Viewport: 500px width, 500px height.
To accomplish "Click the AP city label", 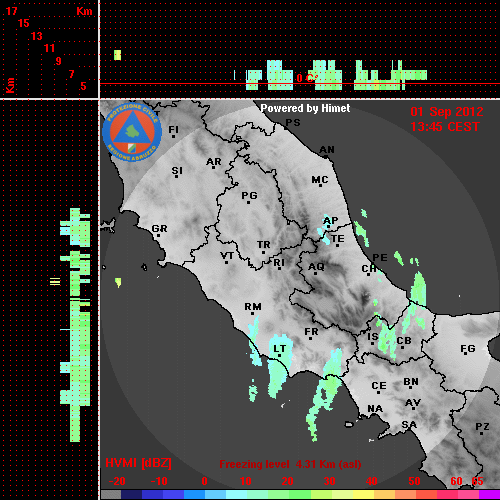I will tap(331, 221).
